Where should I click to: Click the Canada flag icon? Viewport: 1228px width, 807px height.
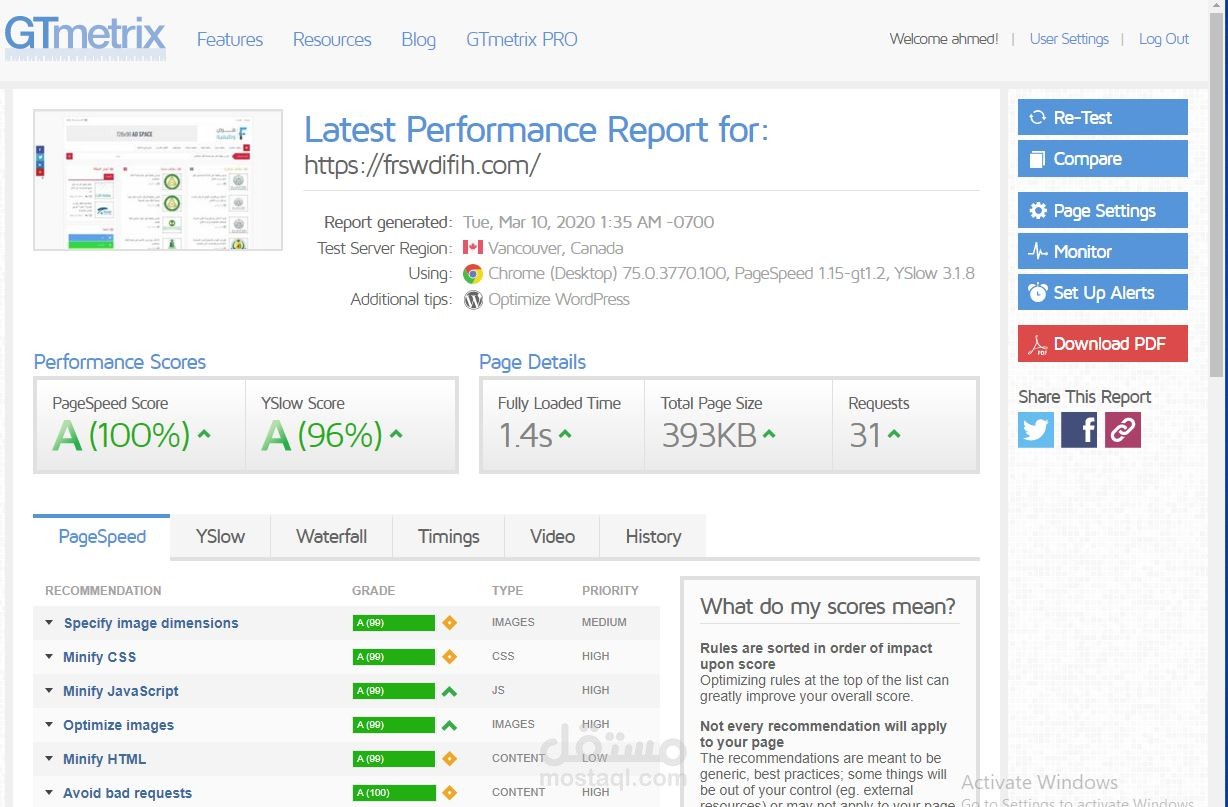[x=473, y=248]
